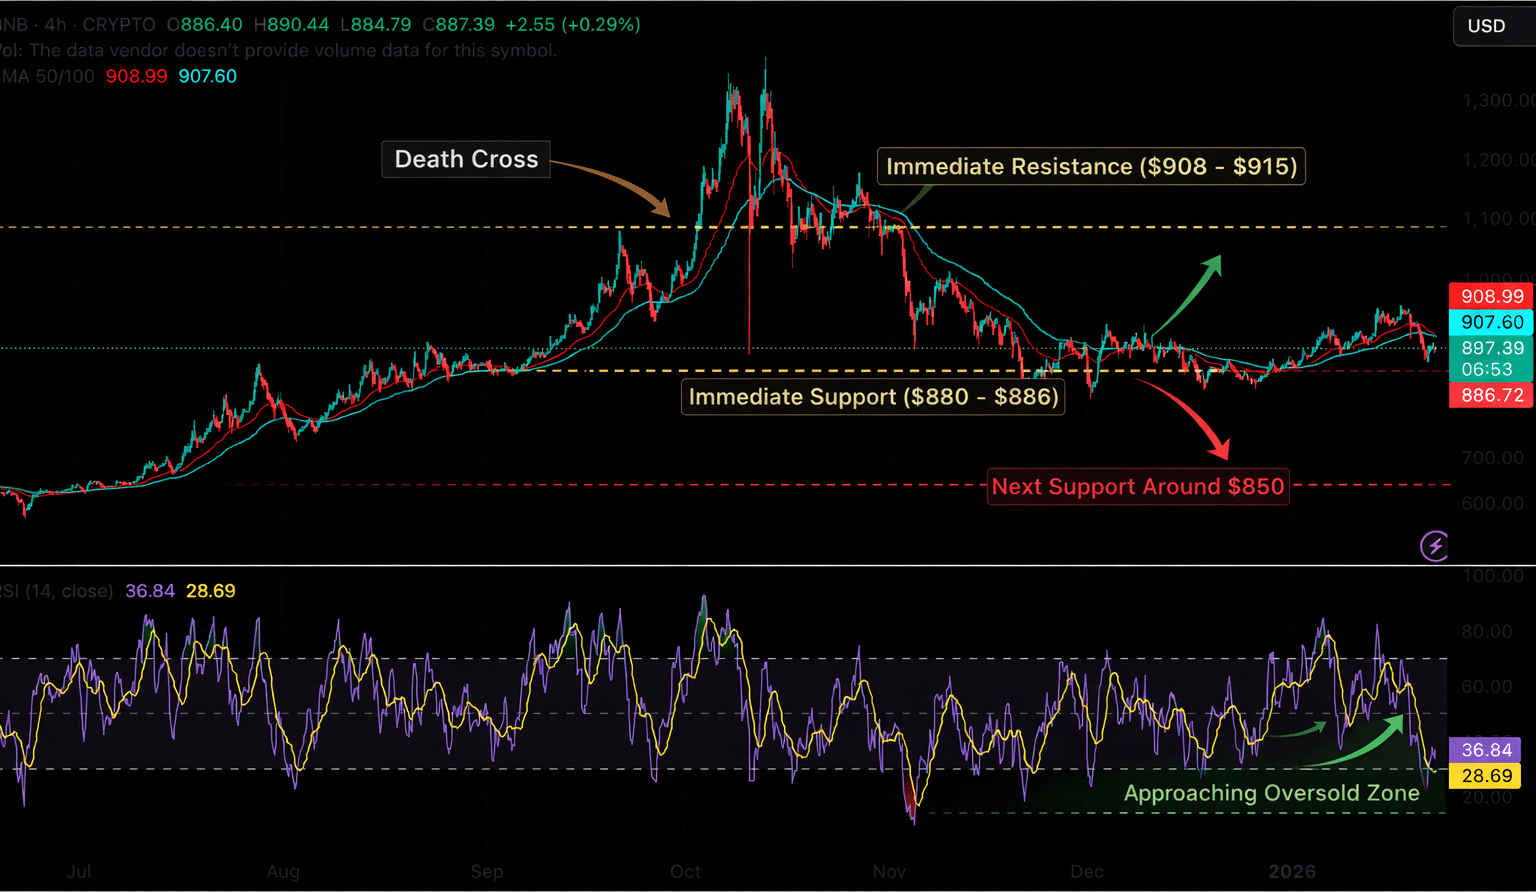Select the cyan 907.60 price tag
This screenshot has width=1536, height=893.
tap(1491, 322)
